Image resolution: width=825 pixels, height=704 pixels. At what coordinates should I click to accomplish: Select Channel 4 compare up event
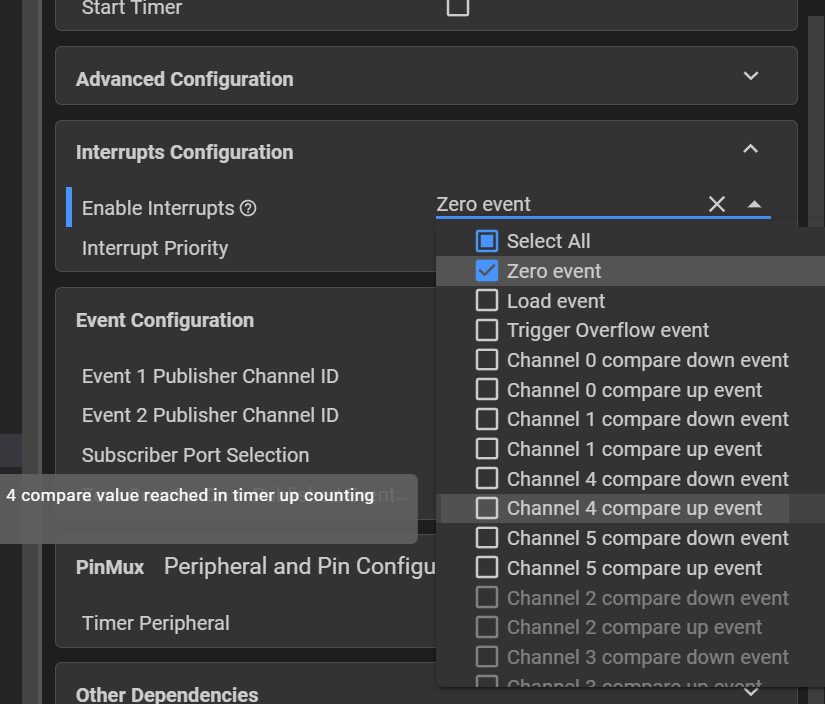pyautogui.click(x=487, y=508)
